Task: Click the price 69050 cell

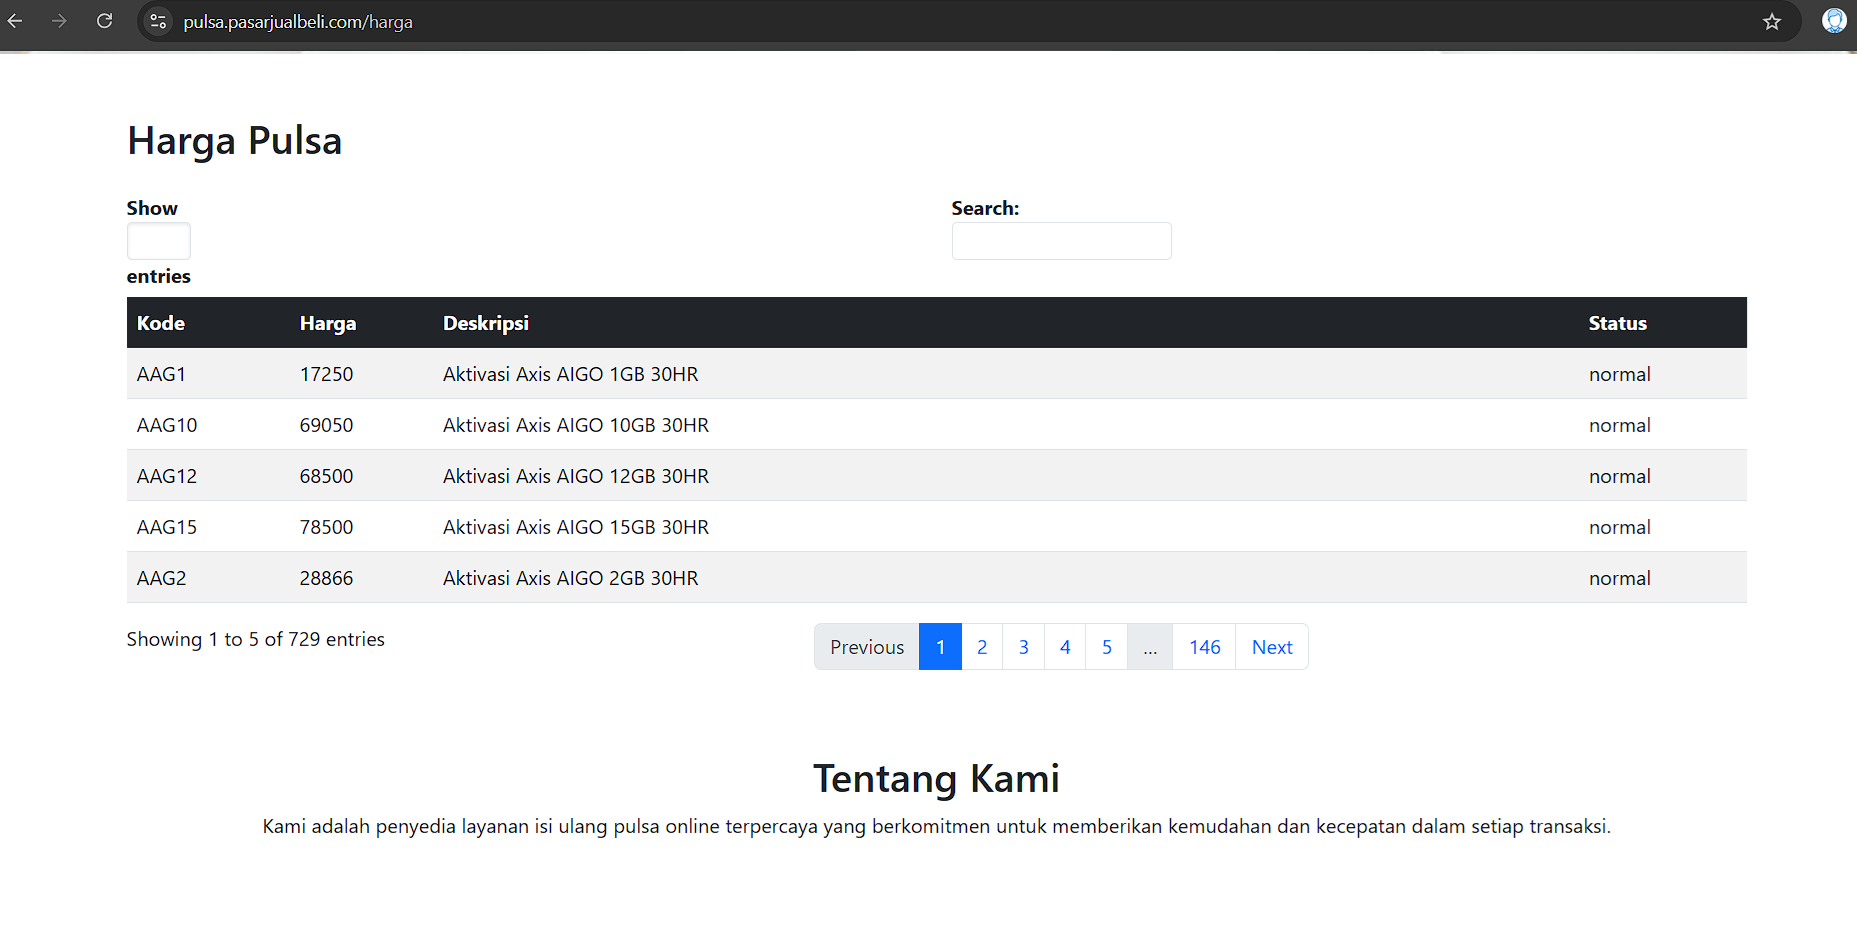Action: click(x=327, y=425)
